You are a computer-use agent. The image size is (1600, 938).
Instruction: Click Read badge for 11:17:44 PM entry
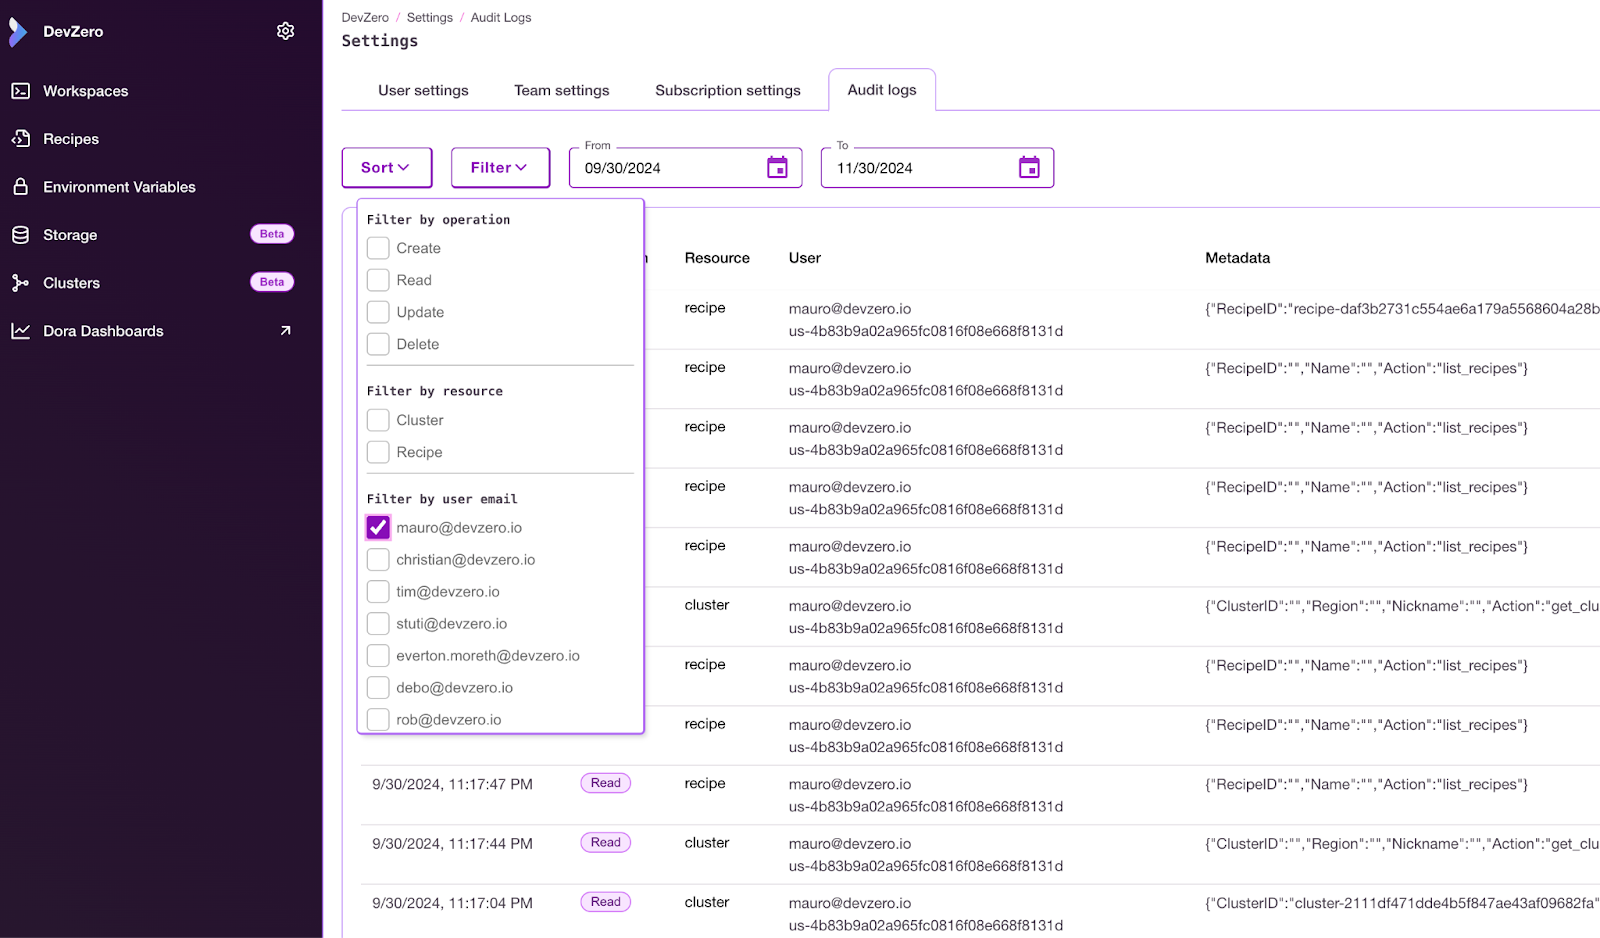(x=606, y=842)
